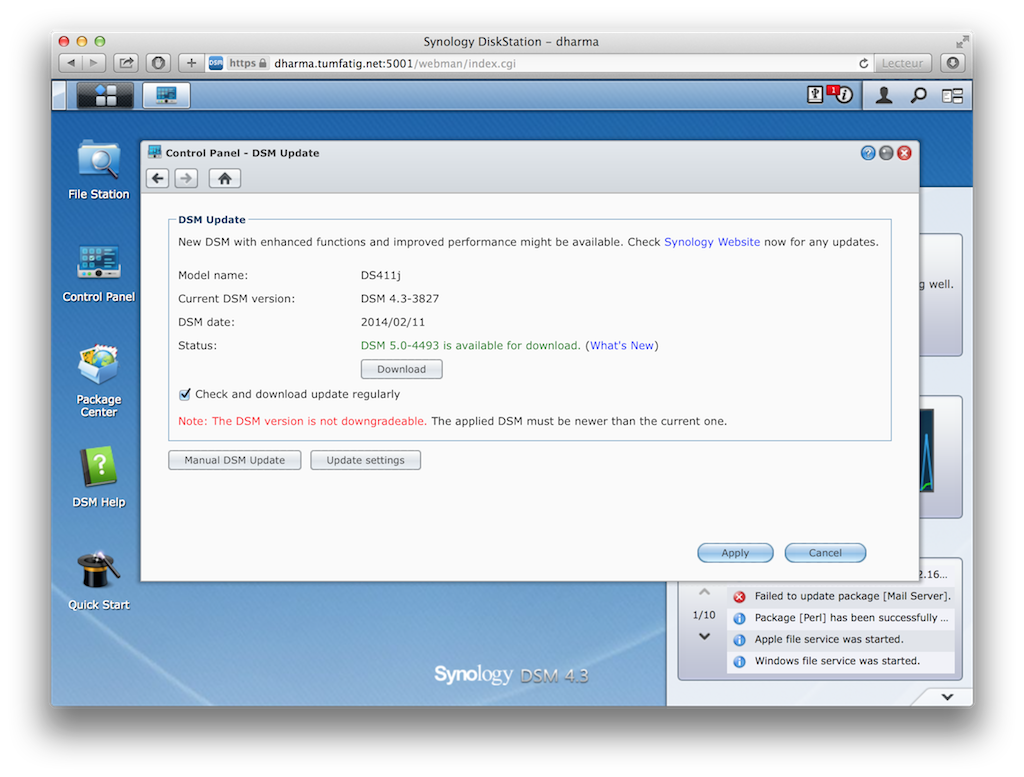Open File Station from the desktop
This screenshot has height=777, width=1024.
point(99,169)
